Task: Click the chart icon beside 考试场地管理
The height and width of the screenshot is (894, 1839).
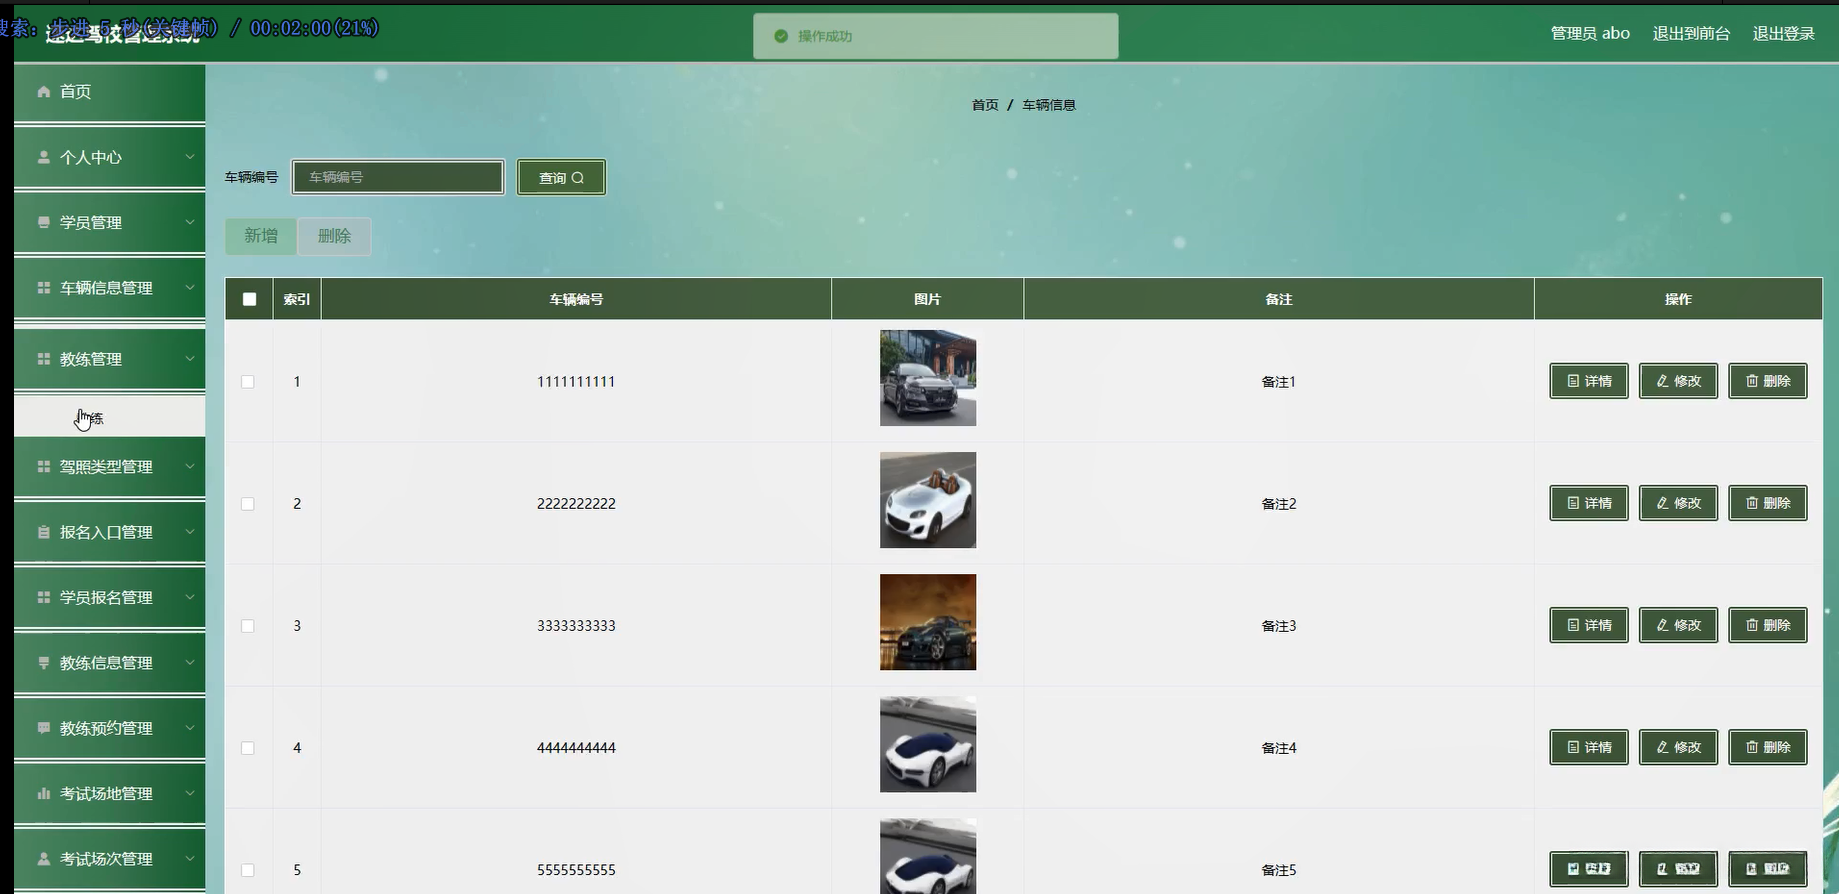Action: click(44, 794)
